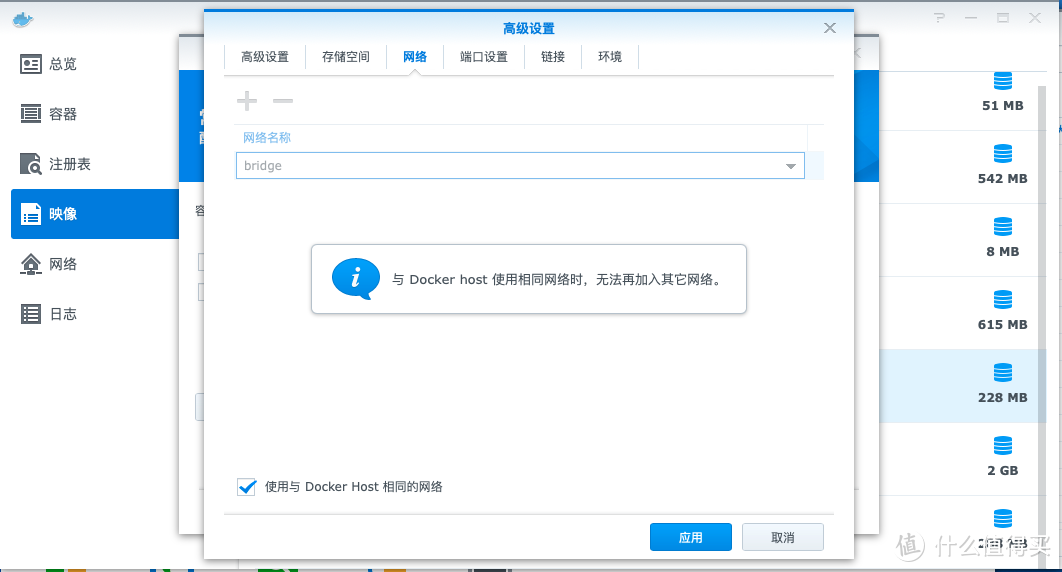The width and height of the screenshot is (1062, 572).
Task: Select the 网络 tab in dialog
Action: (x=415, y=57)
